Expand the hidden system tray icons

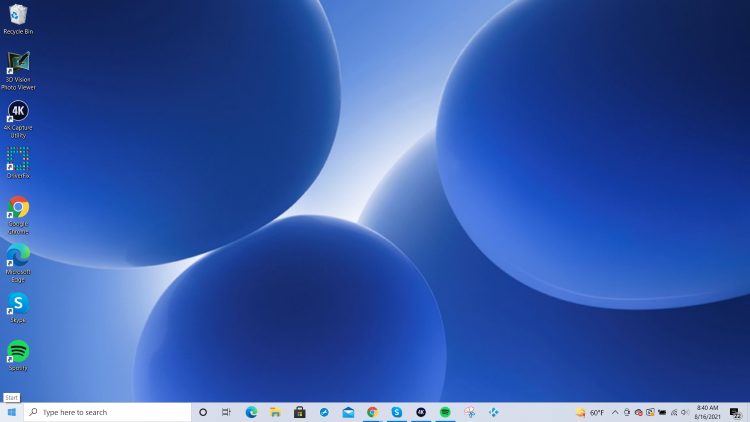615,412
